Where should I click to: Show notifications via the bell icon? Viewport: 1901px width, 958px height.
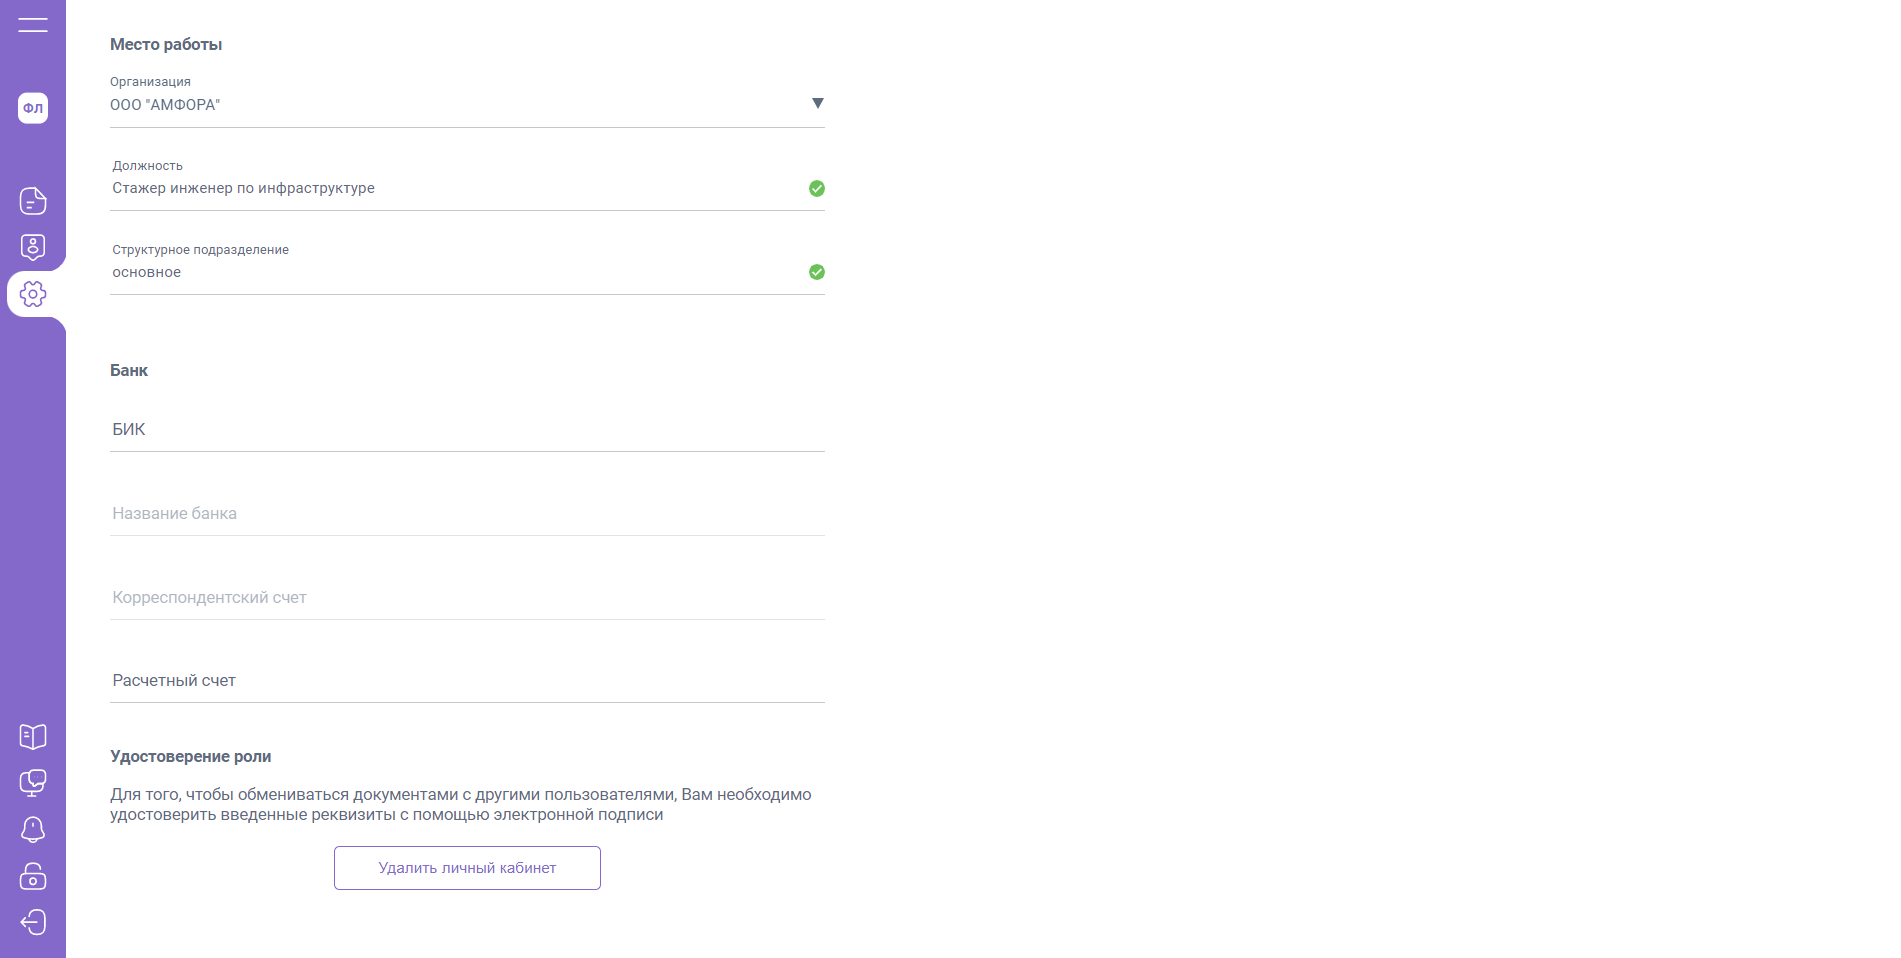[x=33, y=829]
